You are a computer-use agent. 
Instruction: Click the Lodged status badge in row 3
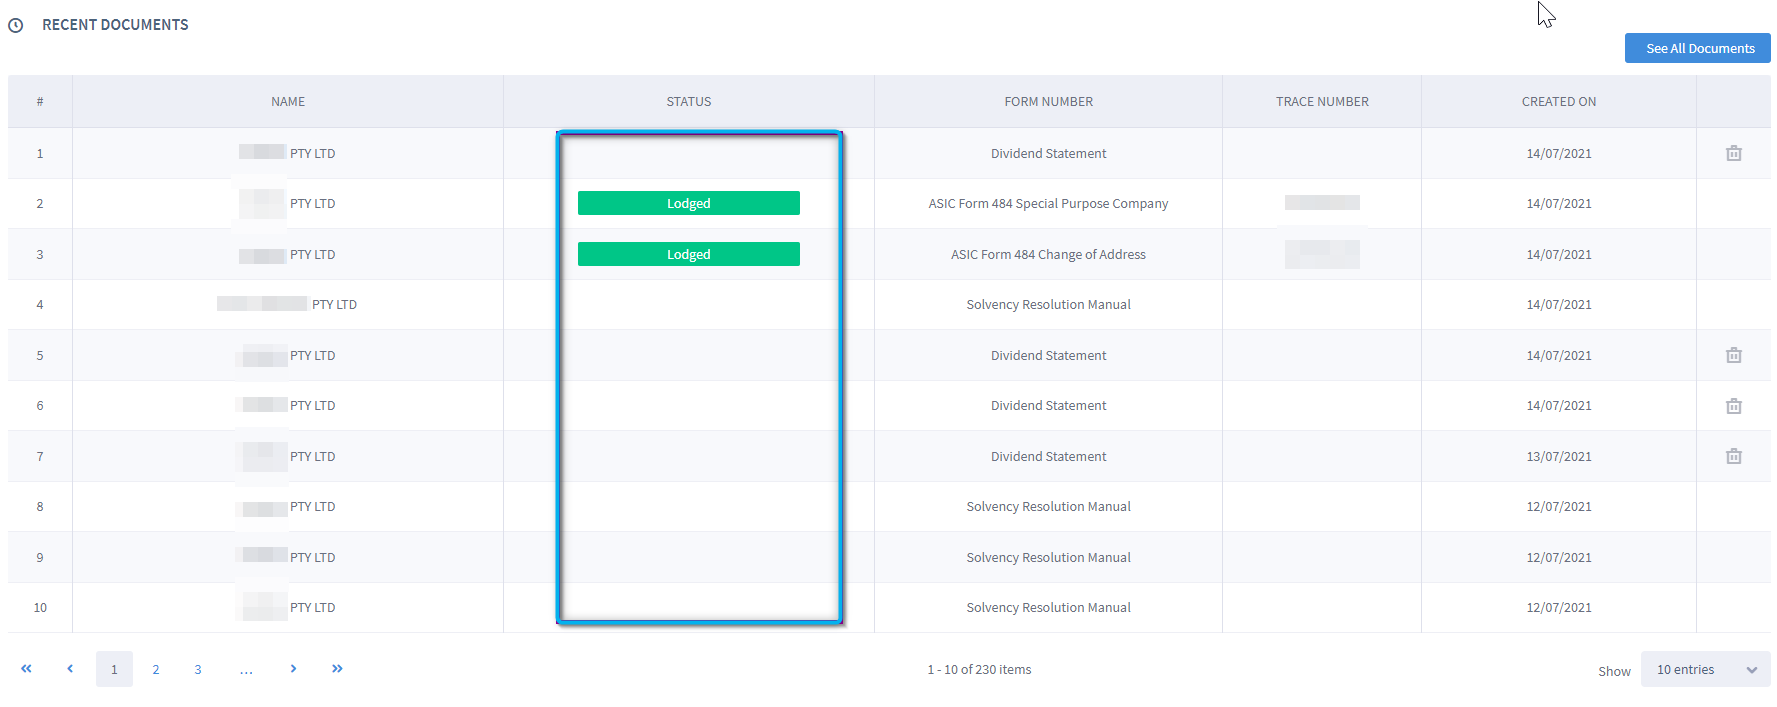pyautogui.click(x=688, y=254)
